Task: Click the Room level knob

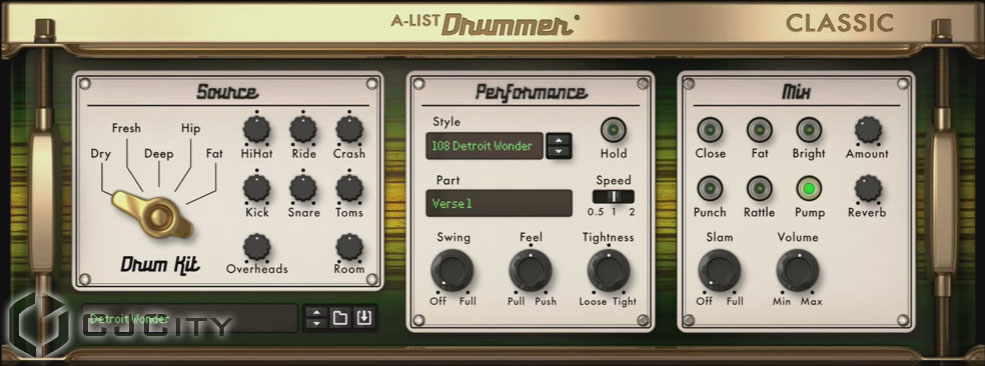Action: coord(349,247)
